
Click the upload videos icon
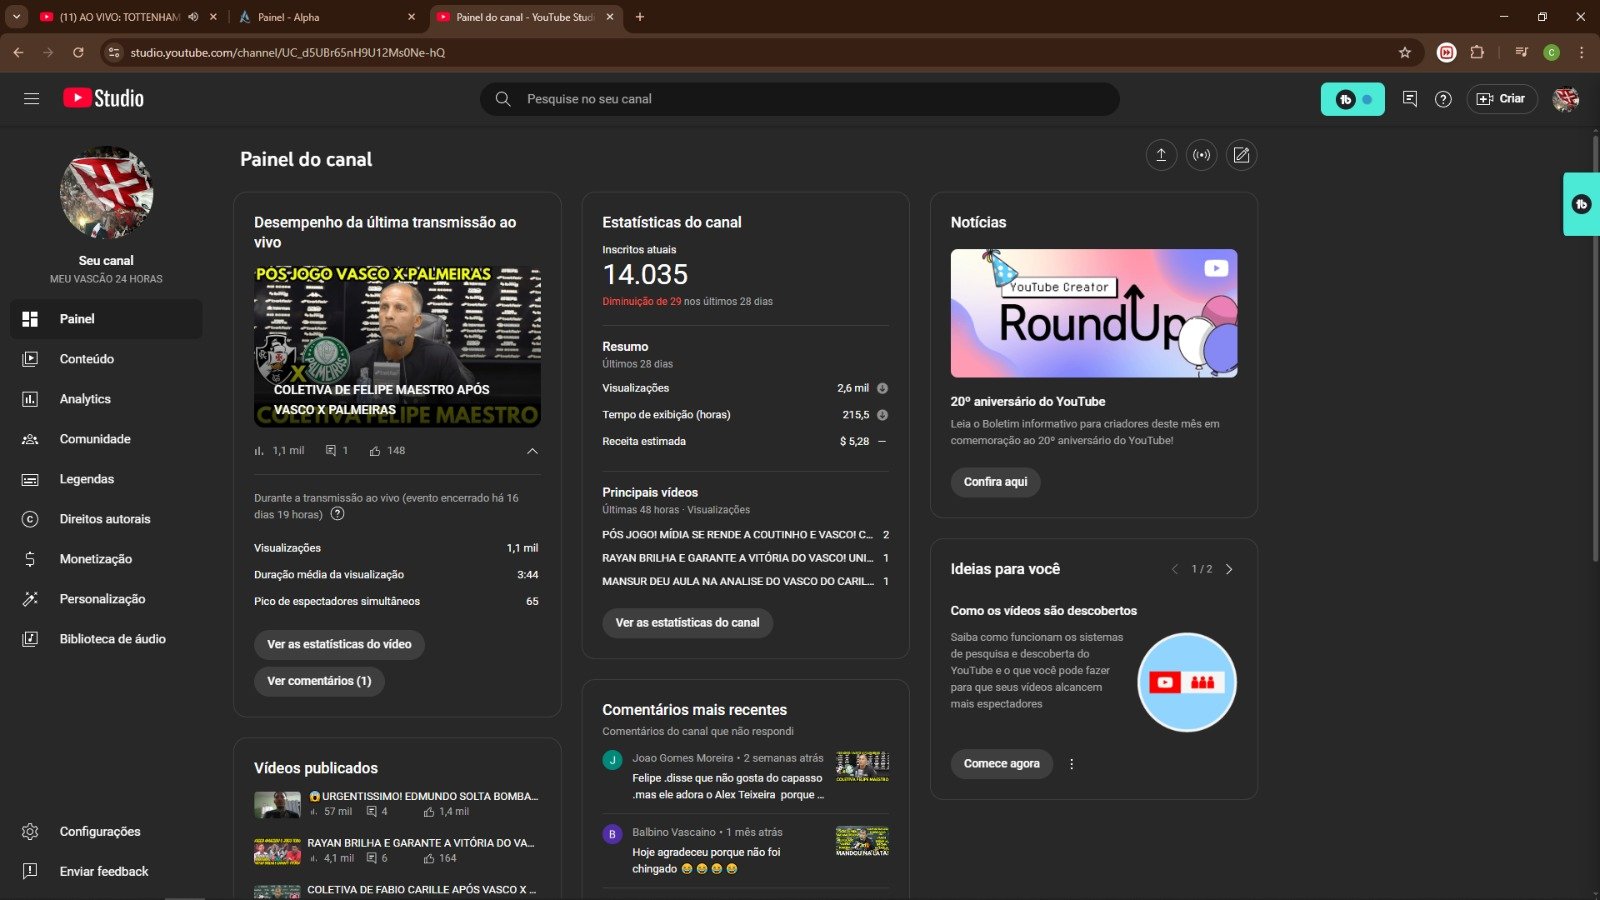[1161, 155]
